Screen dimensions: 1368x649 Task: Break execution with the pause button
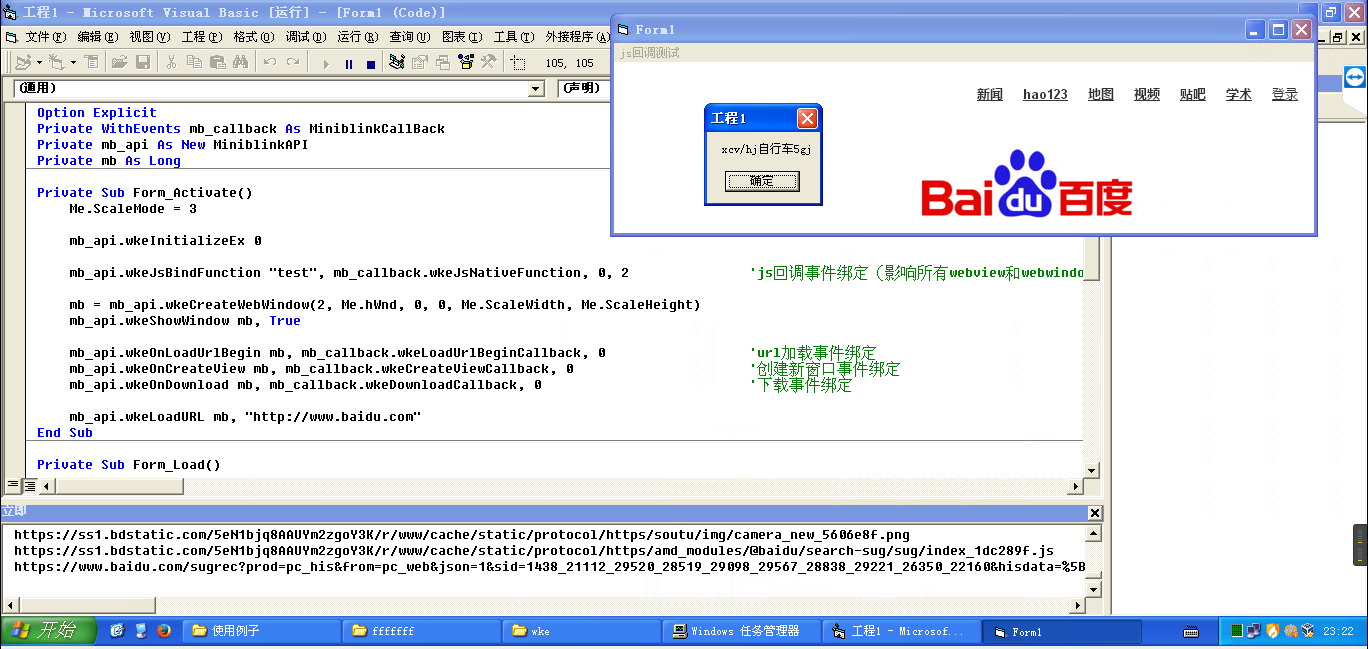click(x=349, y=64)
